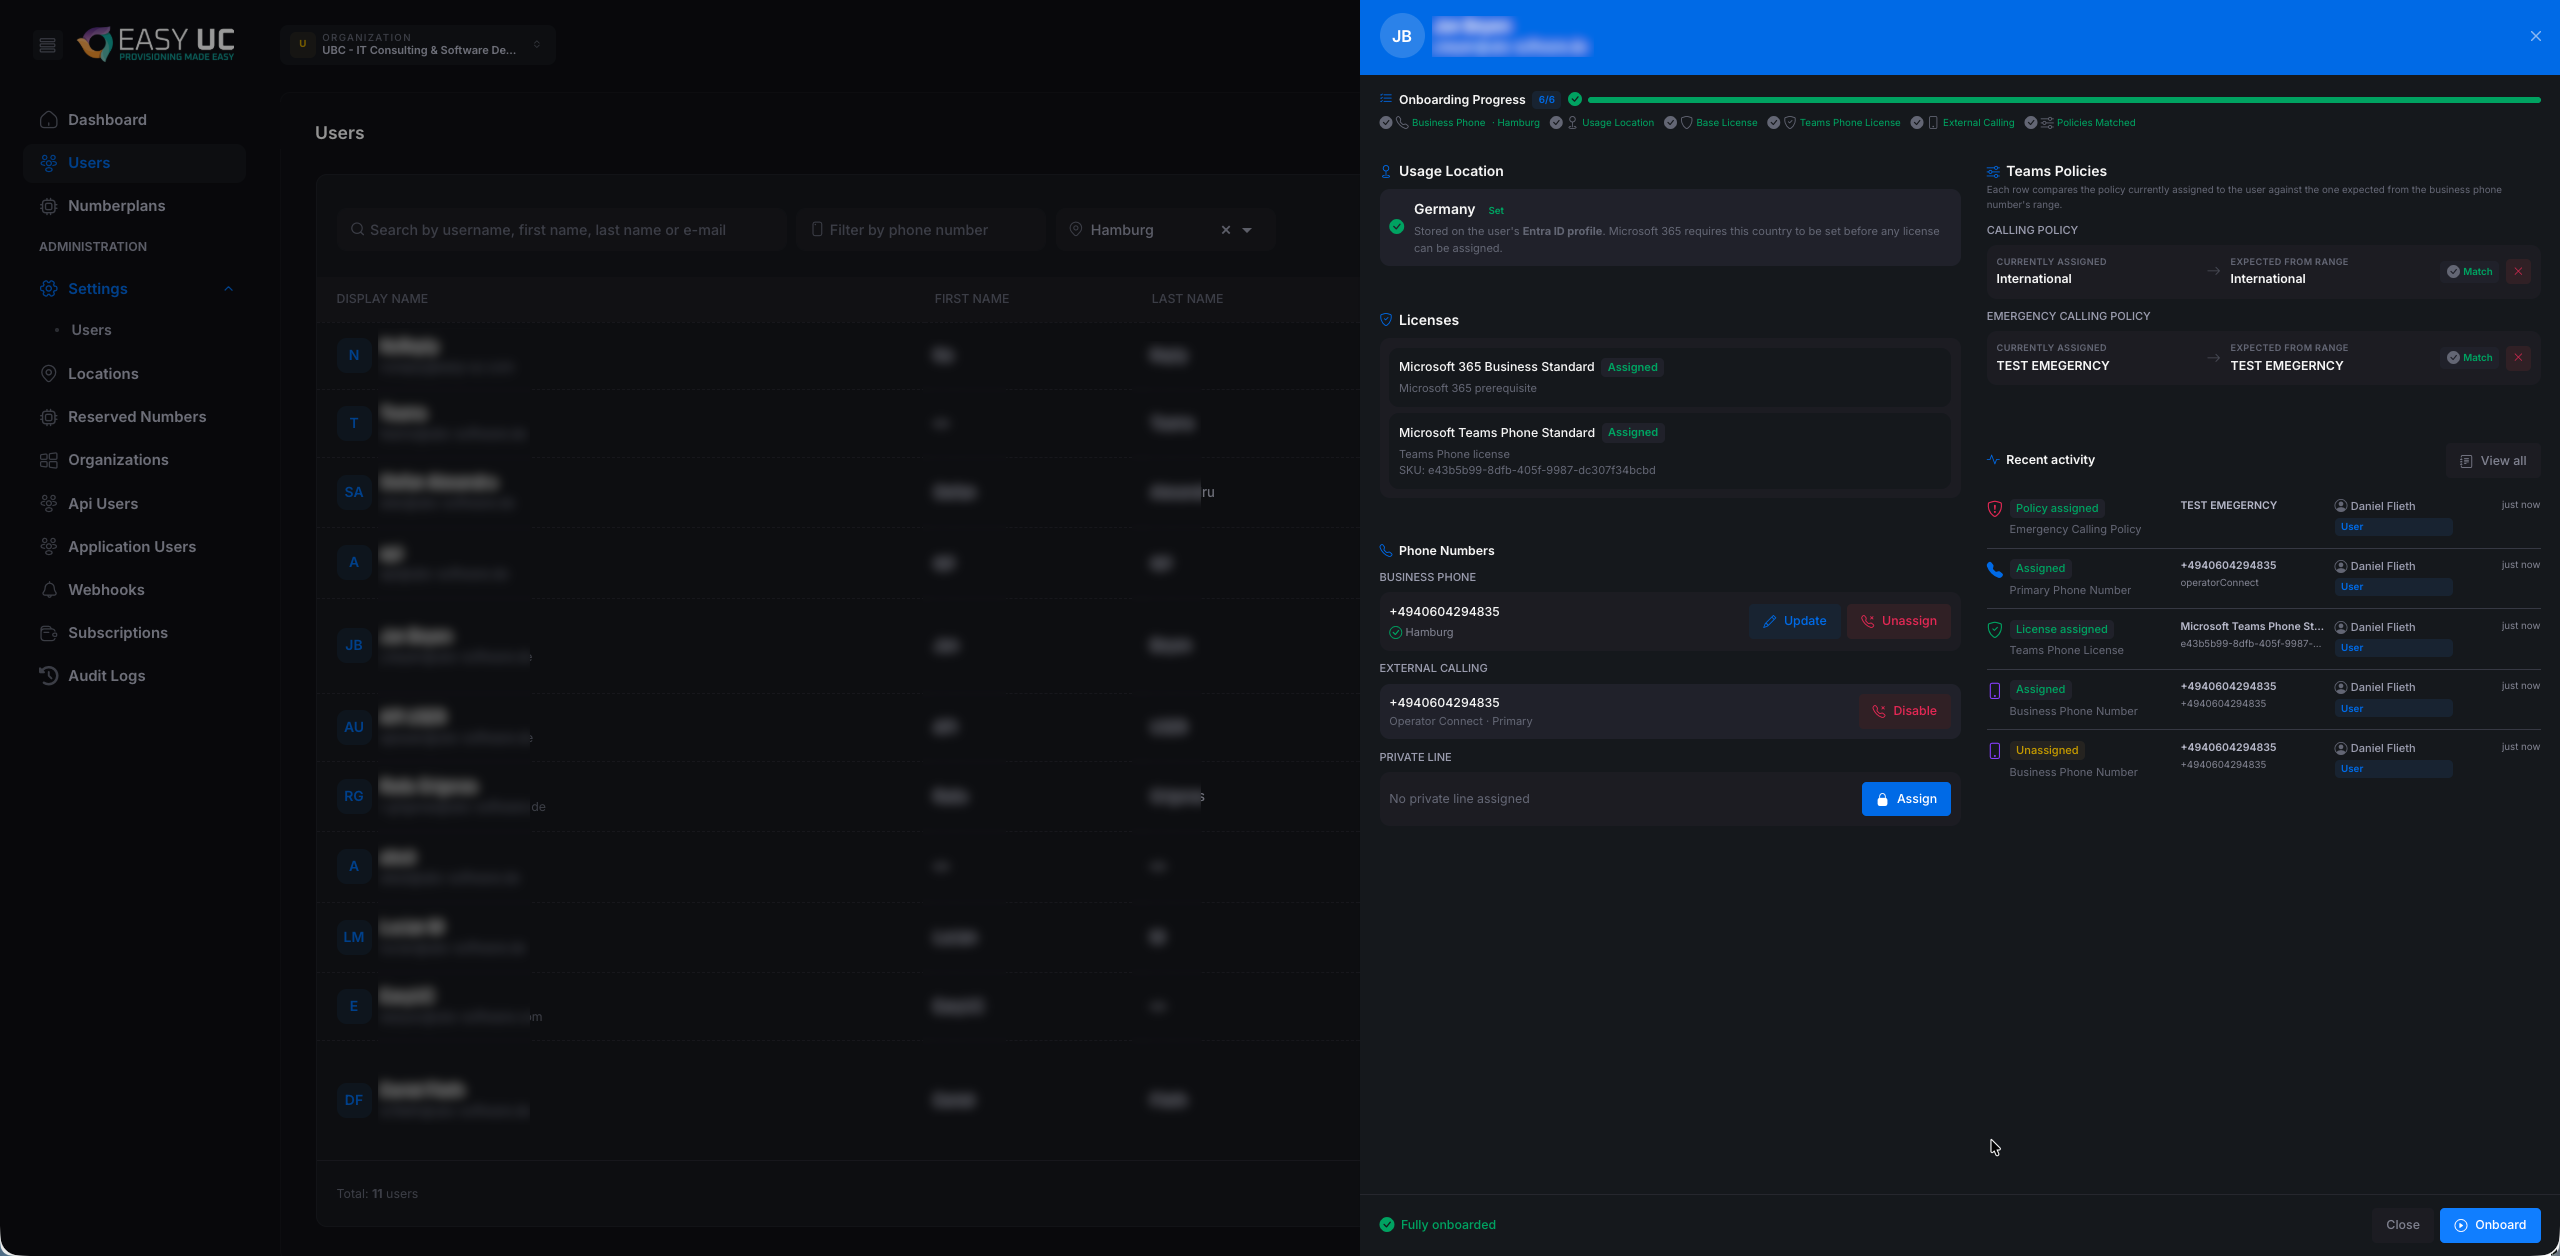
Task: Click the Teams Policies section icon
Action: pos(1993,172)
